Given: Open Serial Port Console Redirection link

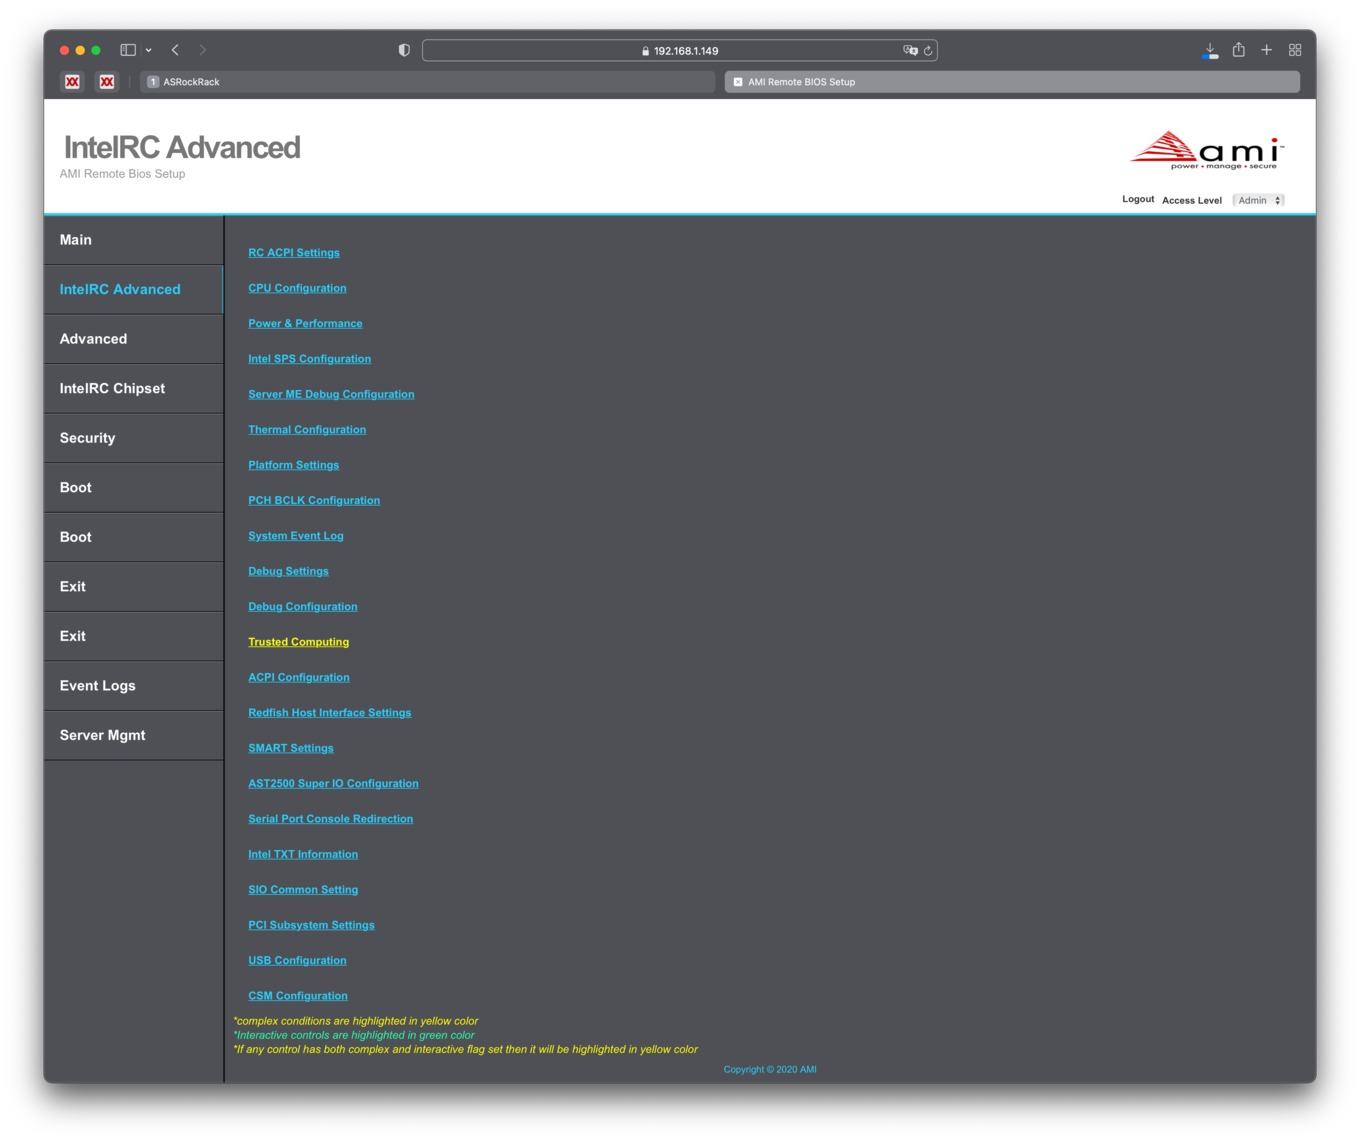Looking at the screenshot, I should [330, 819].
